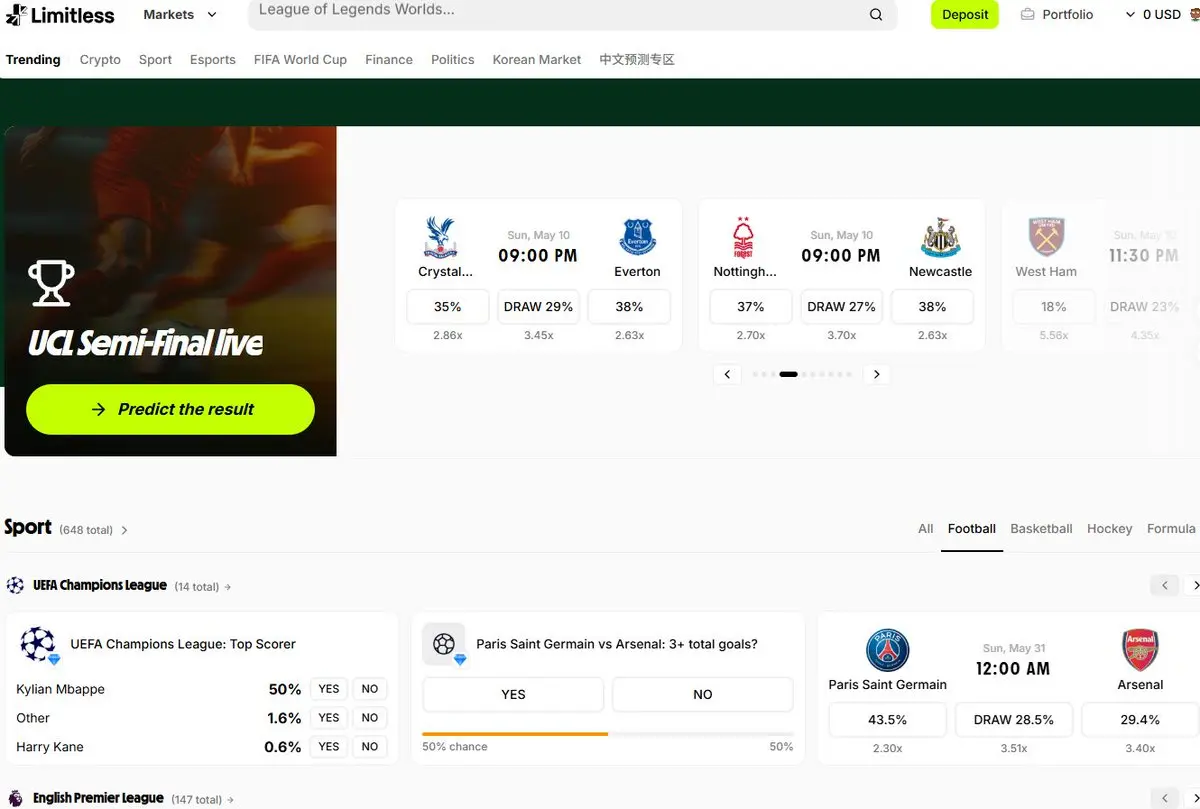Select YES for Harry Kane
Image resolution: width=1200 pixels, height=809 pixels.
point(329,747)
